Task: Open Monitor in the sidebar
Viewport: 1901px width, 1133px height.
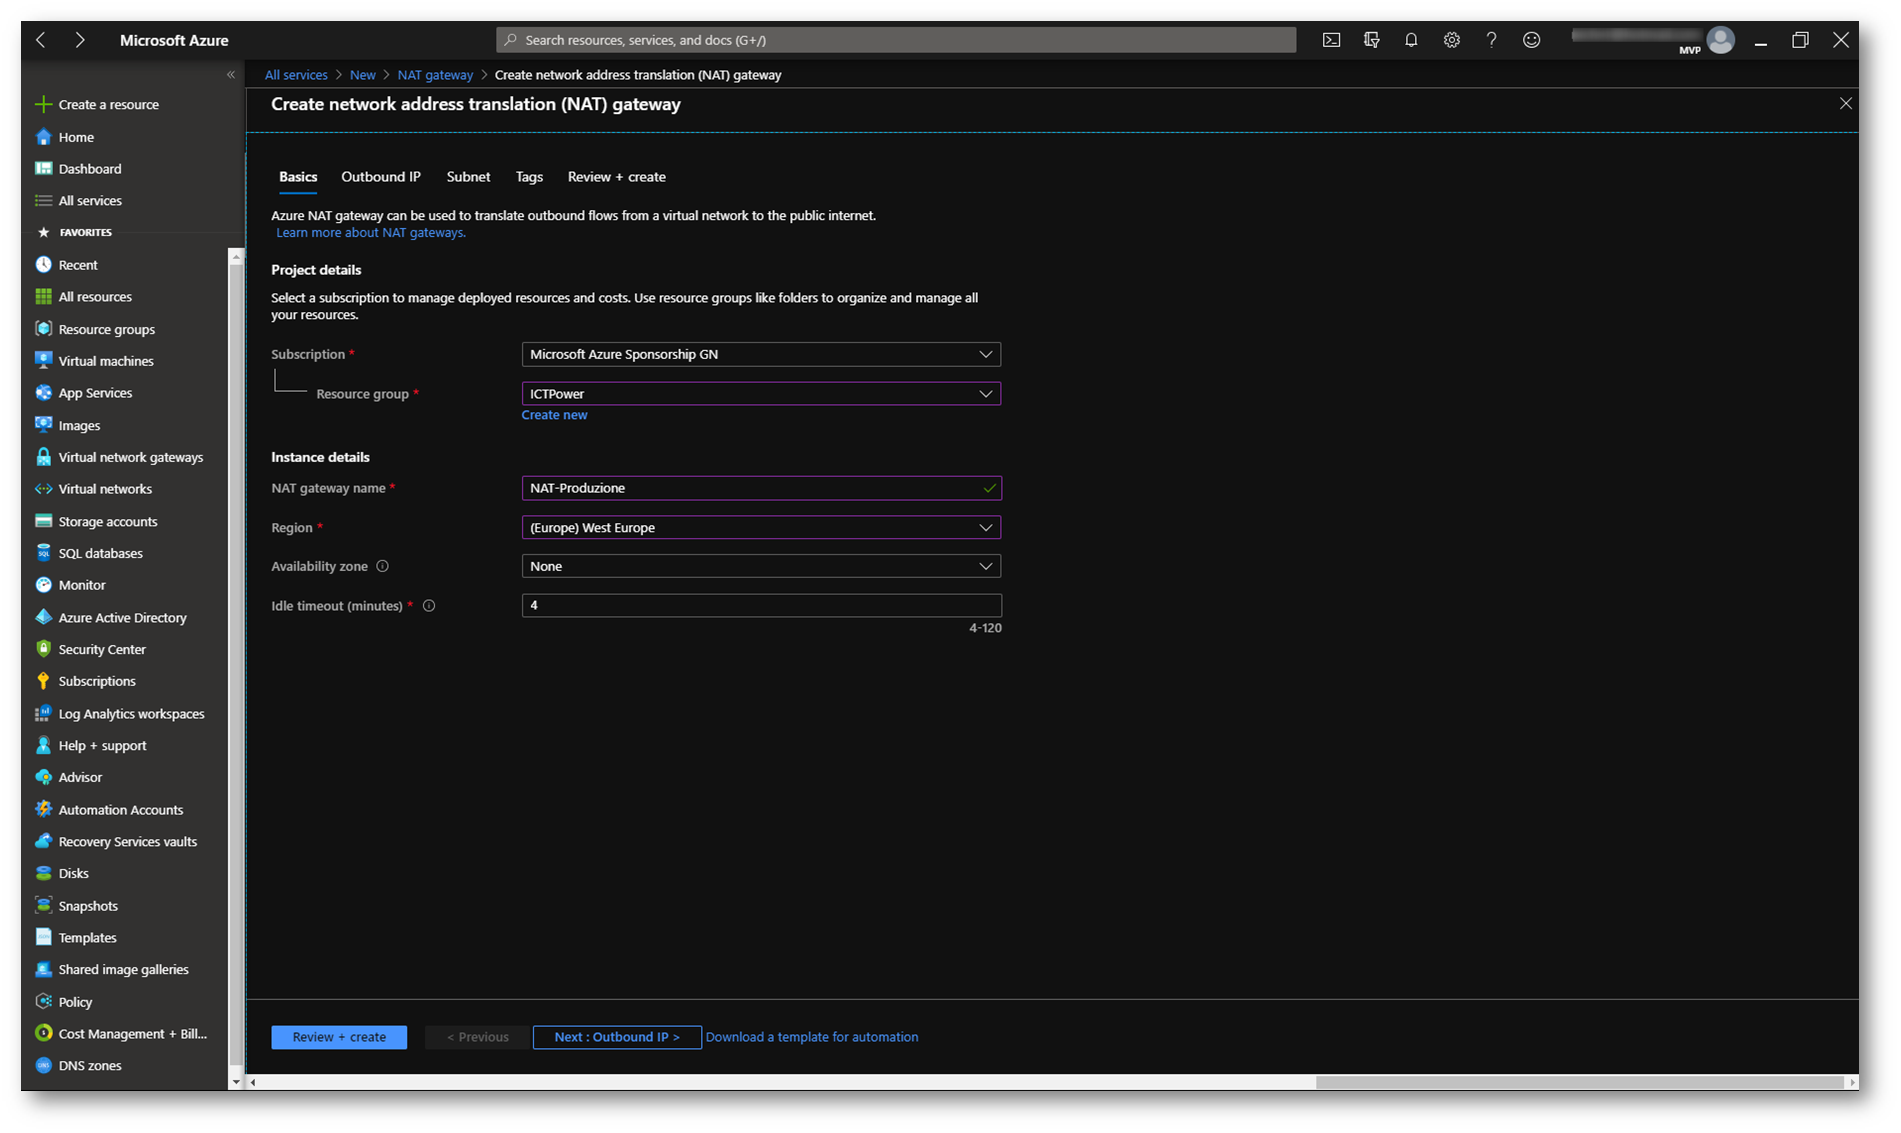Action: tap(82, 585)
